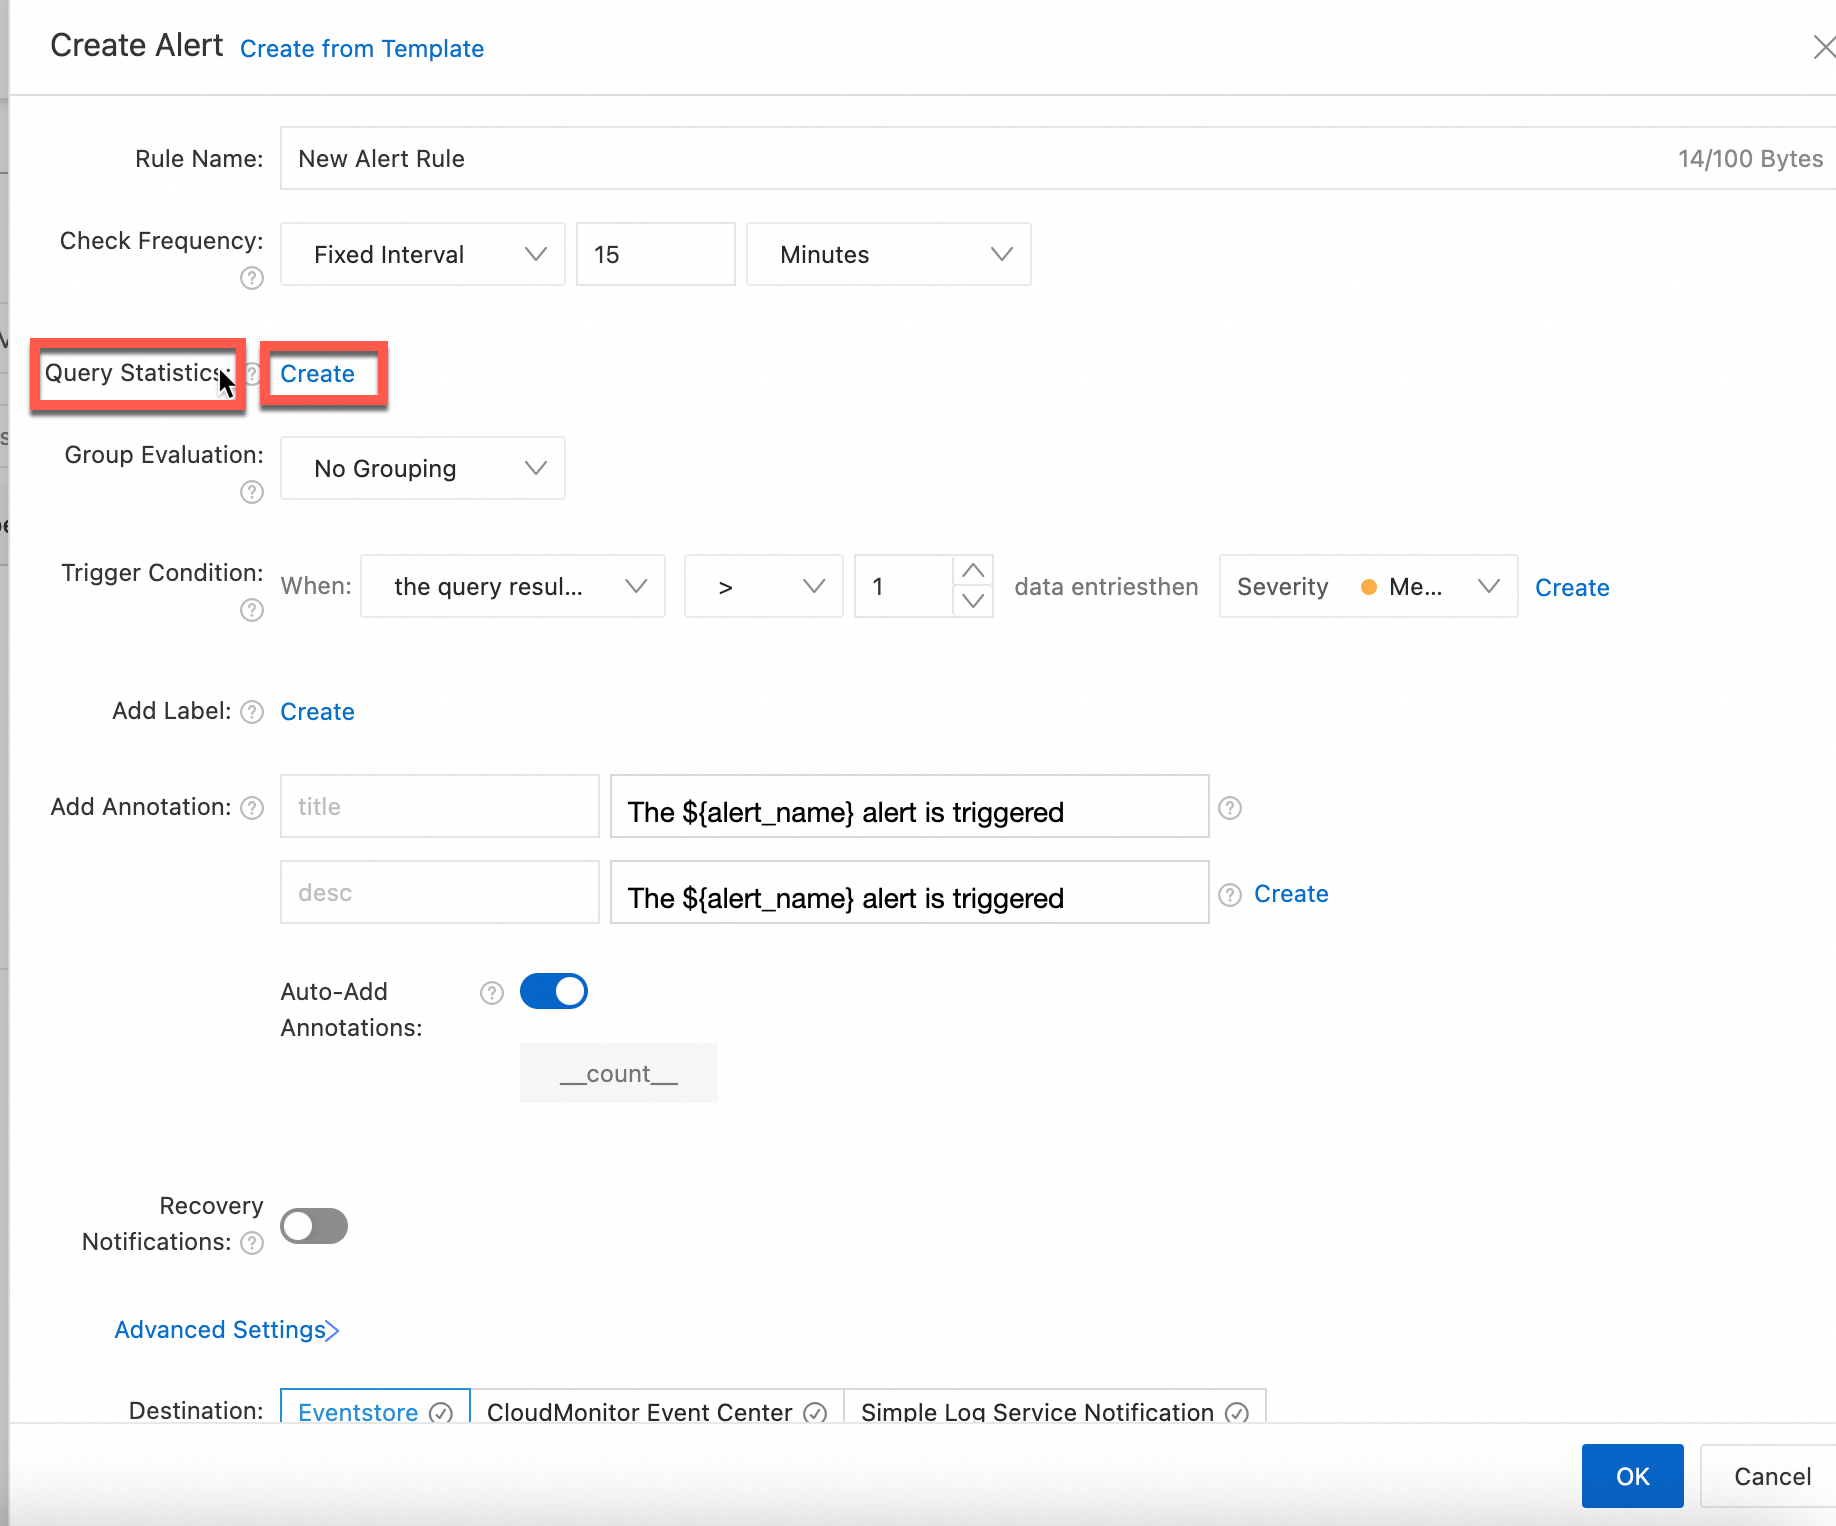Show help for Auto-Add Annotations
1836x1526 pixels.
coord(492,993)
